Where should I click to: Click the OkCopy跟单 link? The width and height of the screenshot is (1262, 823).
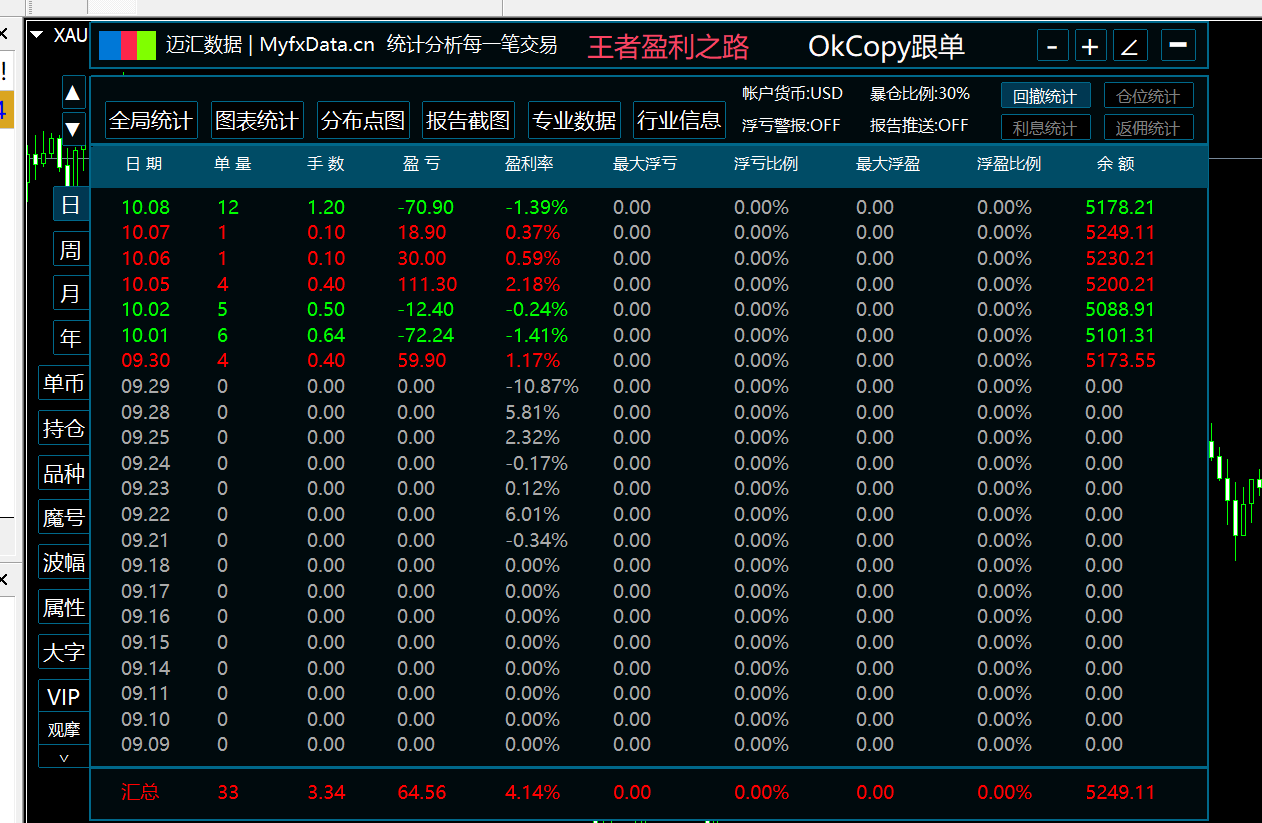pyautogui.click(x=886, y=46)
